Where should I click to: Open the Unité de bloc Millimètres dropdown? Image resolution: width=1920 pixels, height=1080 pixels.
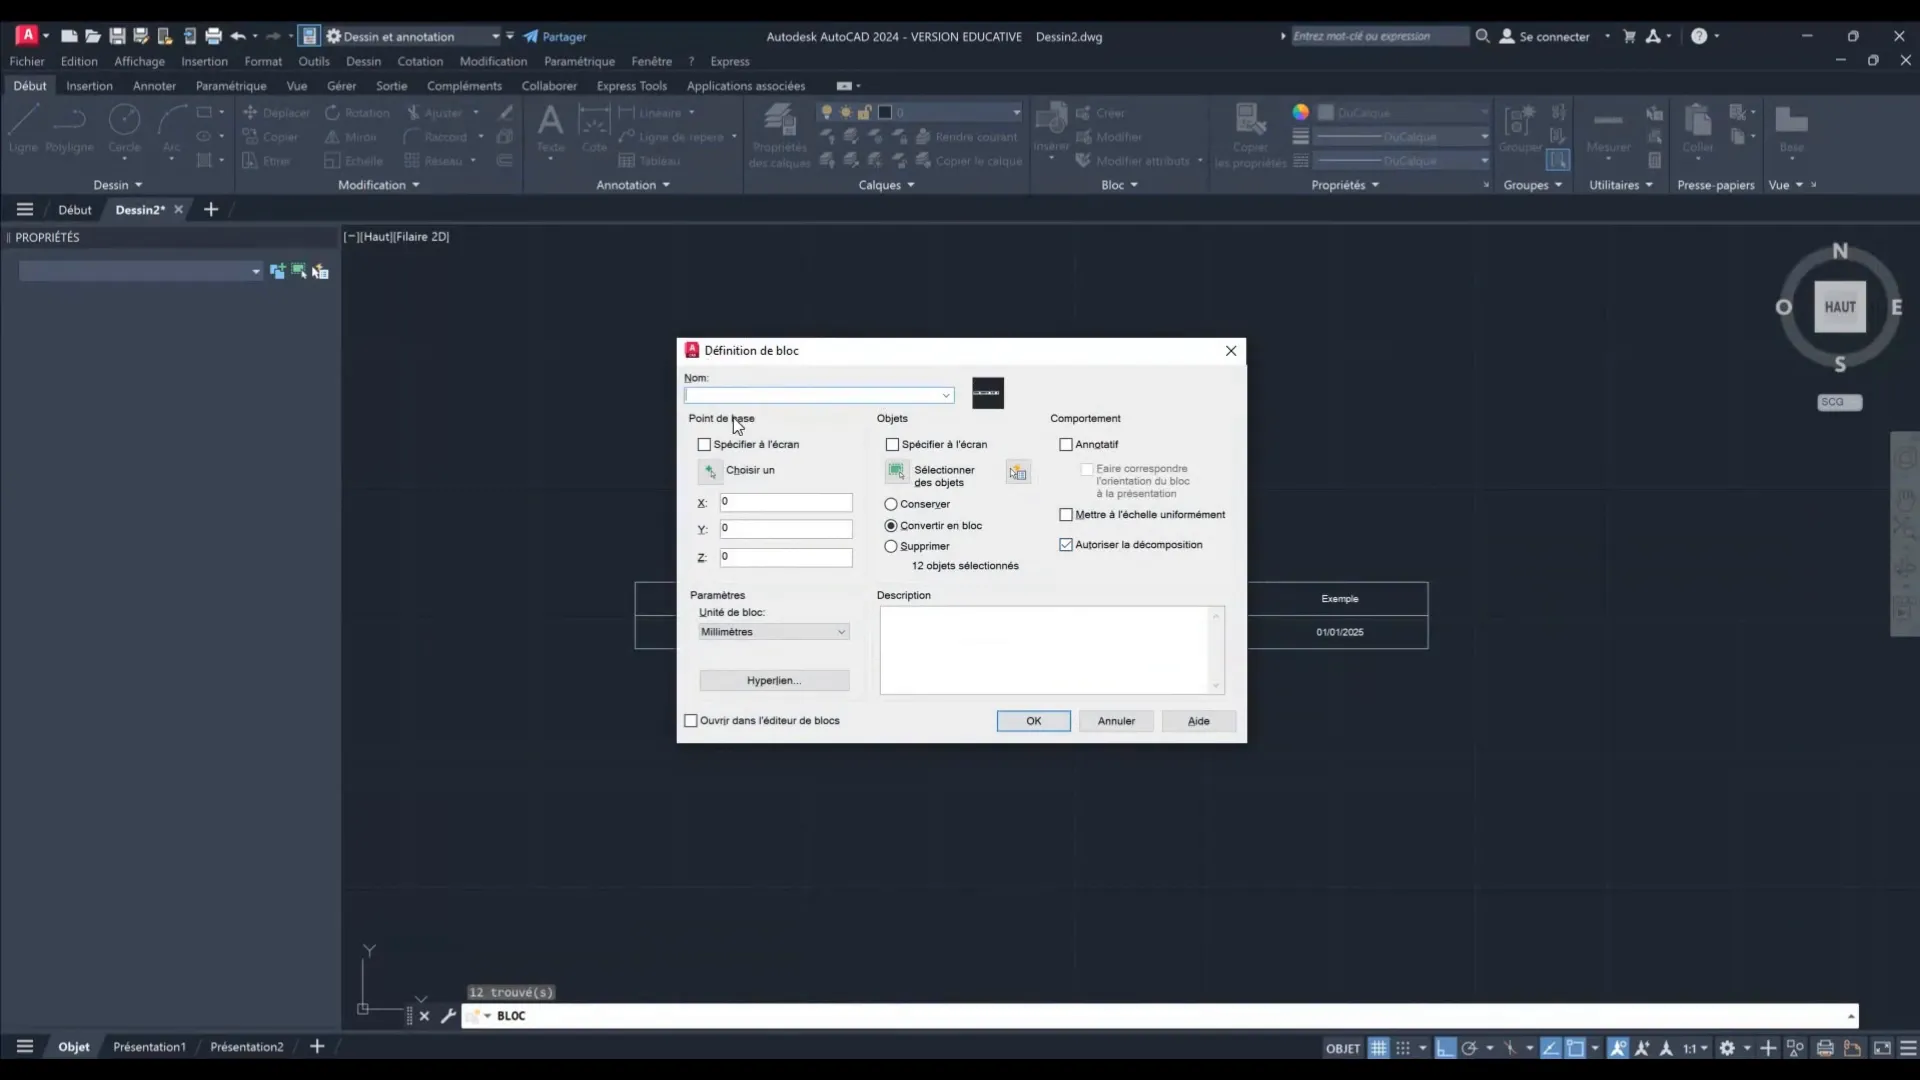point(774,632)
